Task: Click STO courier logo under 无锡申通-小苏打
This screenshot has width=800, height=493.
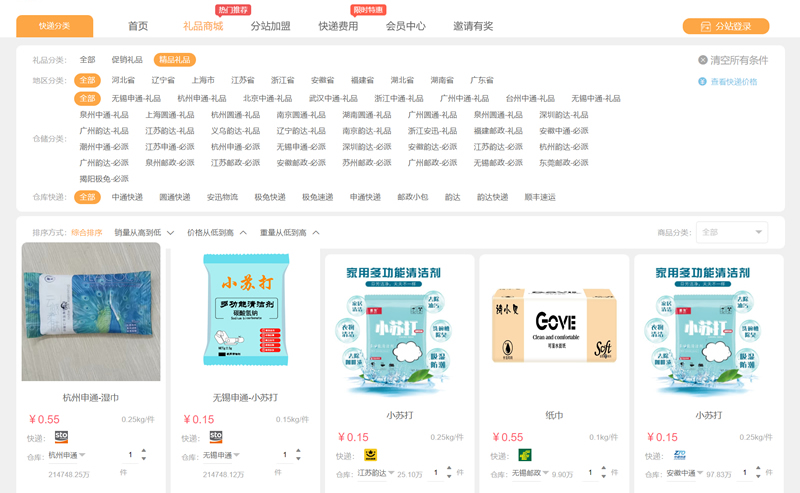Action: pos(216,437)
